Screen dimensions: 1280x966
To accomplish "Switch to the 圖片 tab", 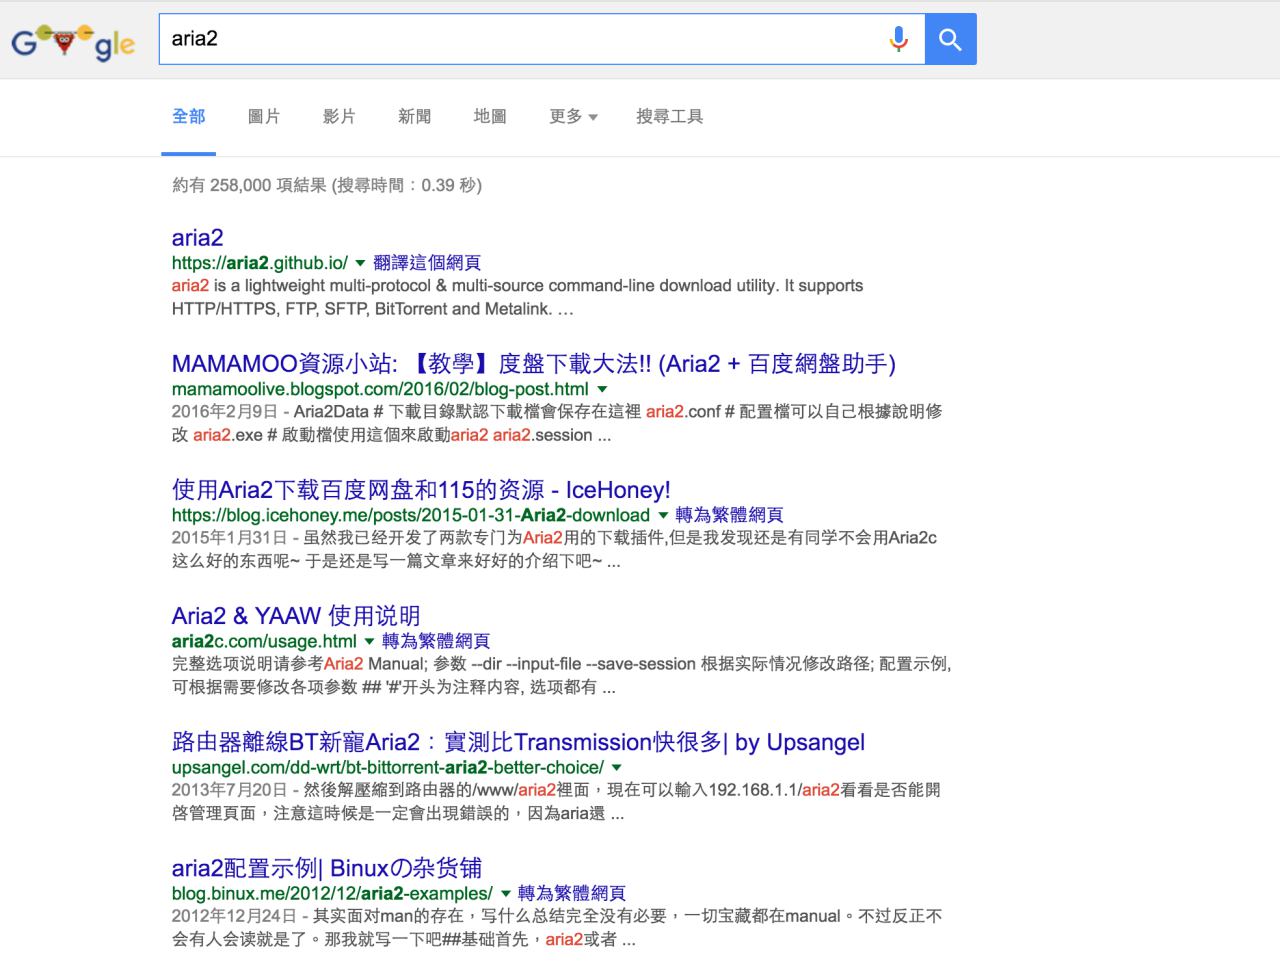I will point(264,117).
